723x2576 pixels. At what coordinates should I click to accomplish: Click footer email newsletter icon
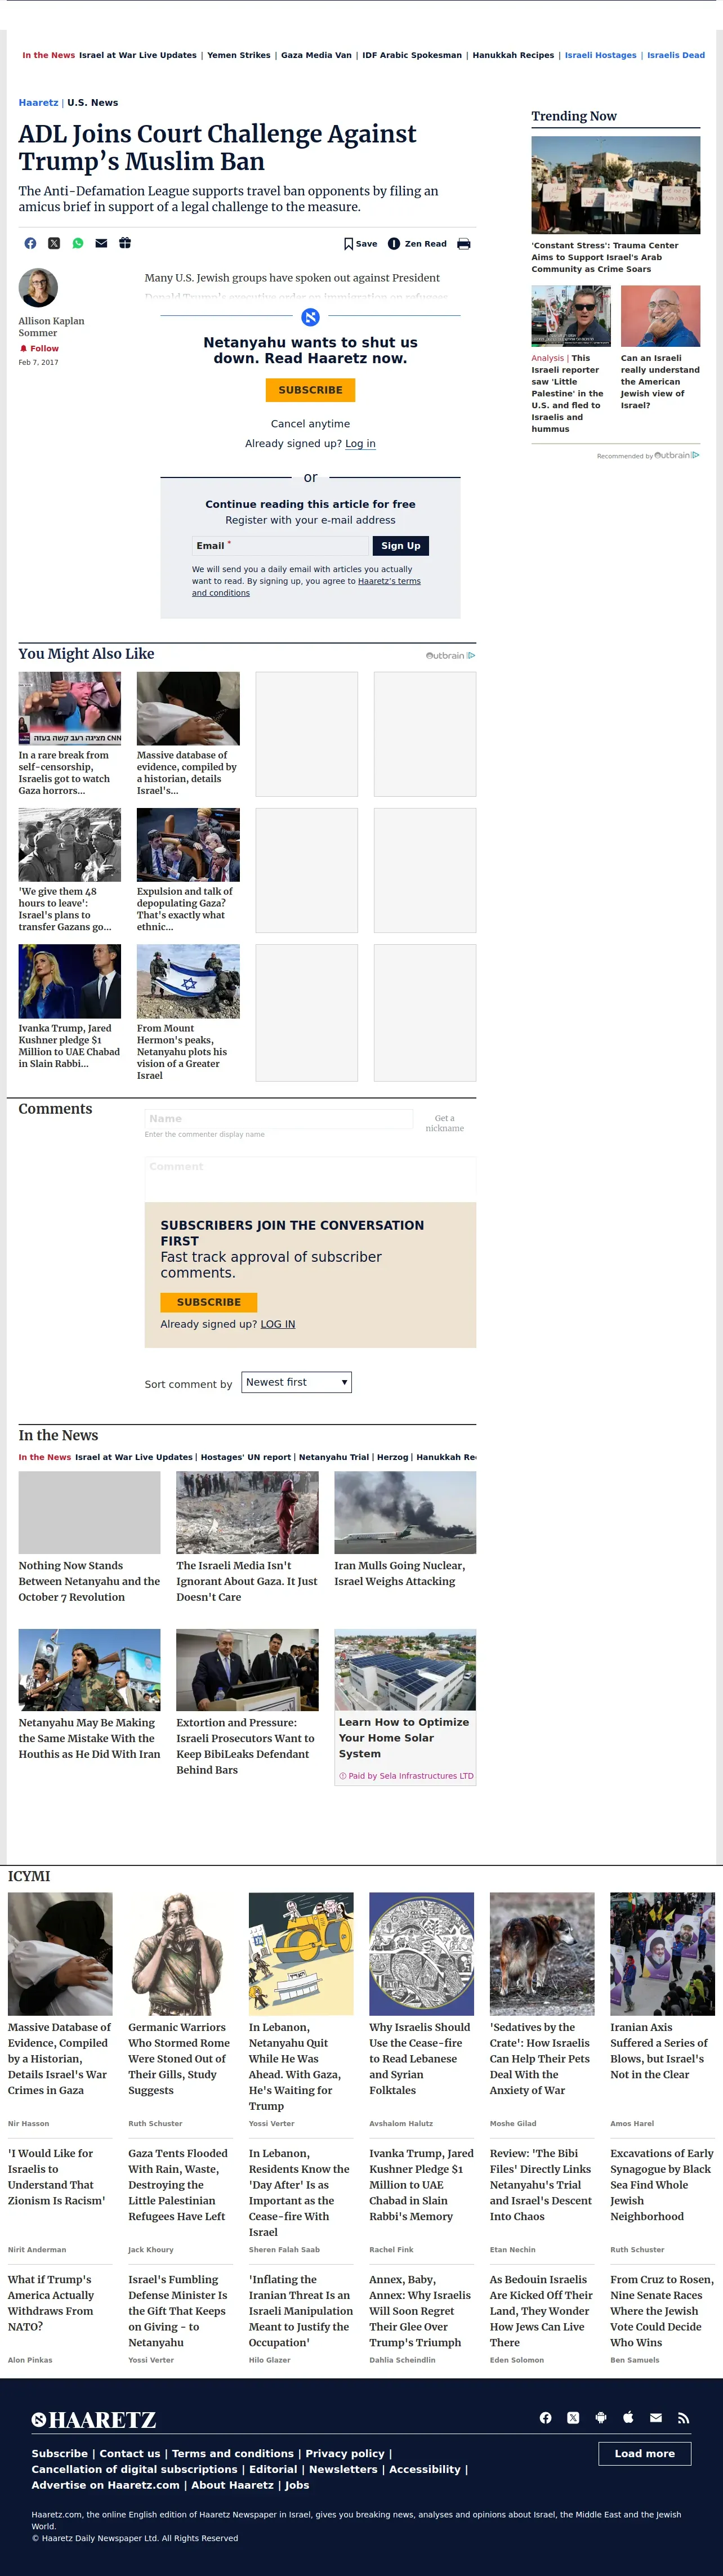click(x=656, y=2418)
